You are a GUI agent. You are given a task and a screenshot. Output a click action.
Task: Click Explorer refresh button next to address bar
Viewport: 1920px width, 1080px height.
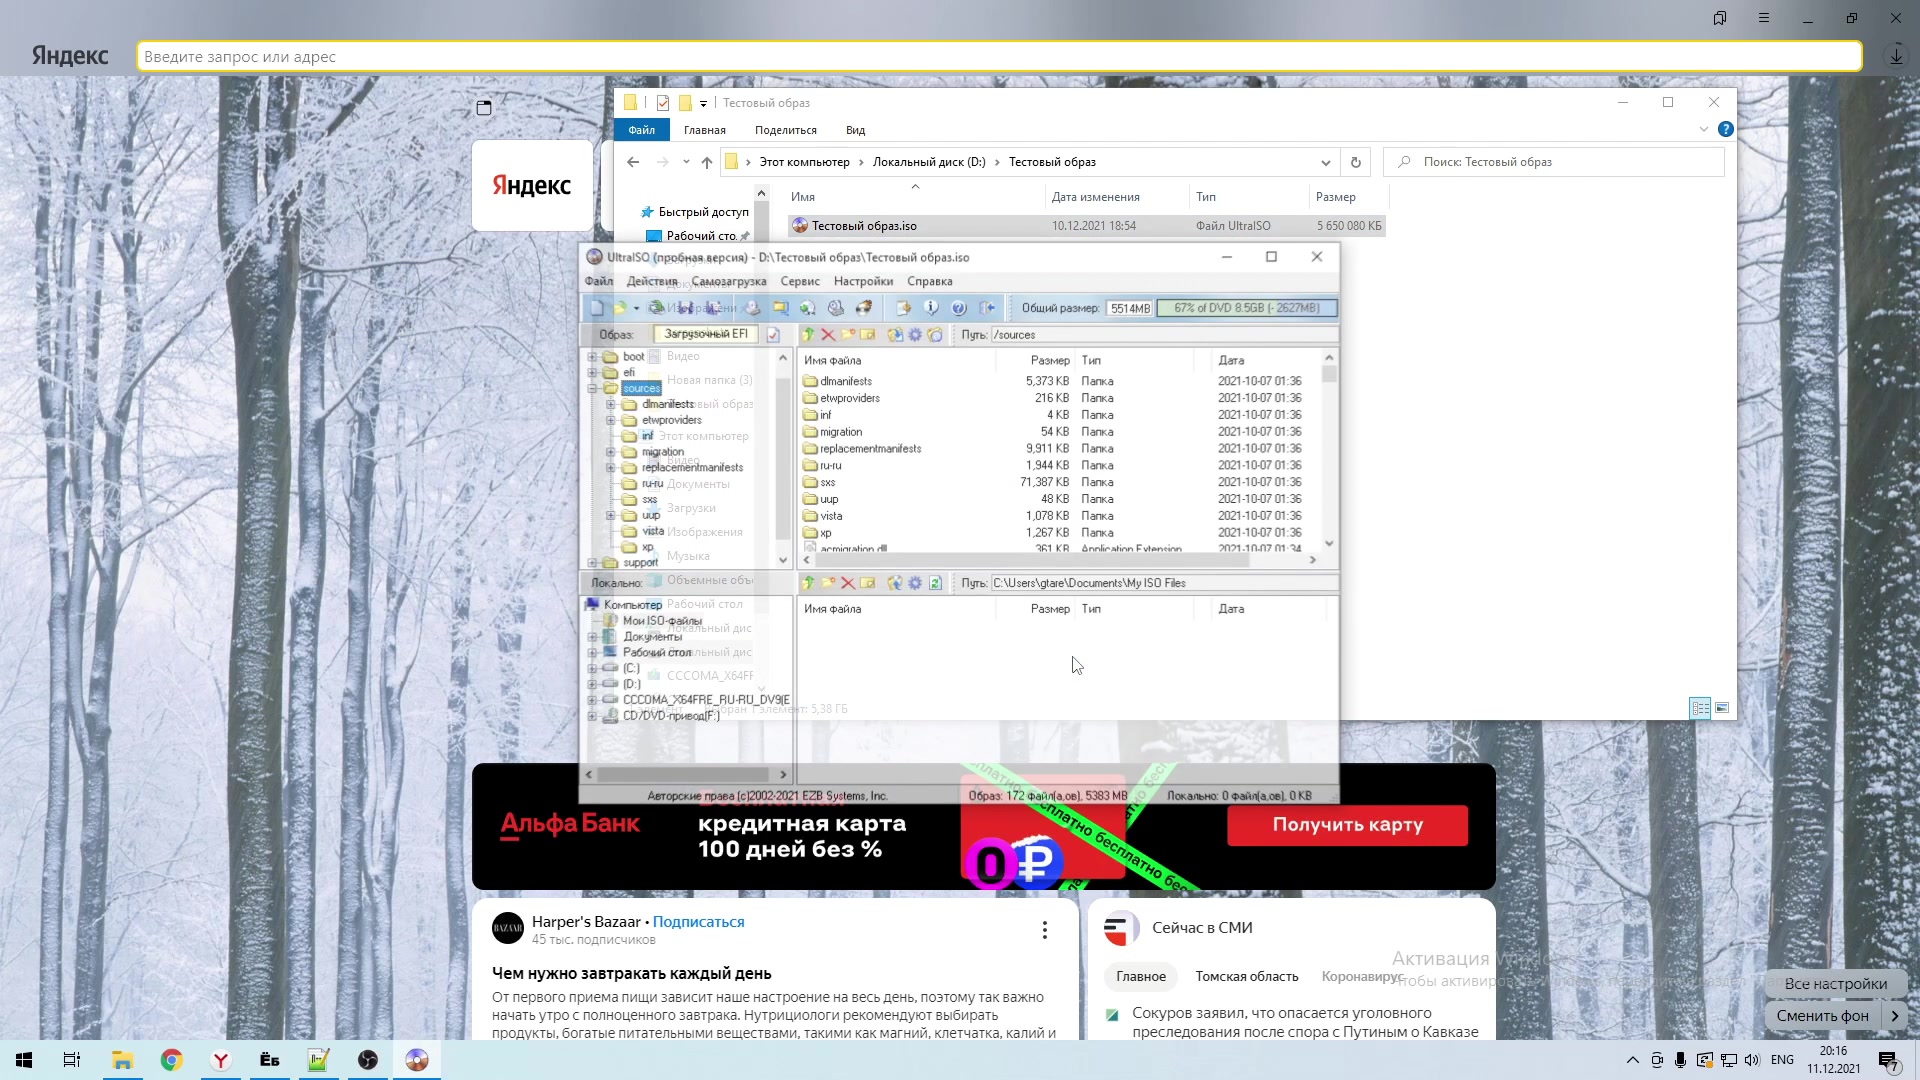pyautogui.click(x=1356, y=162)
